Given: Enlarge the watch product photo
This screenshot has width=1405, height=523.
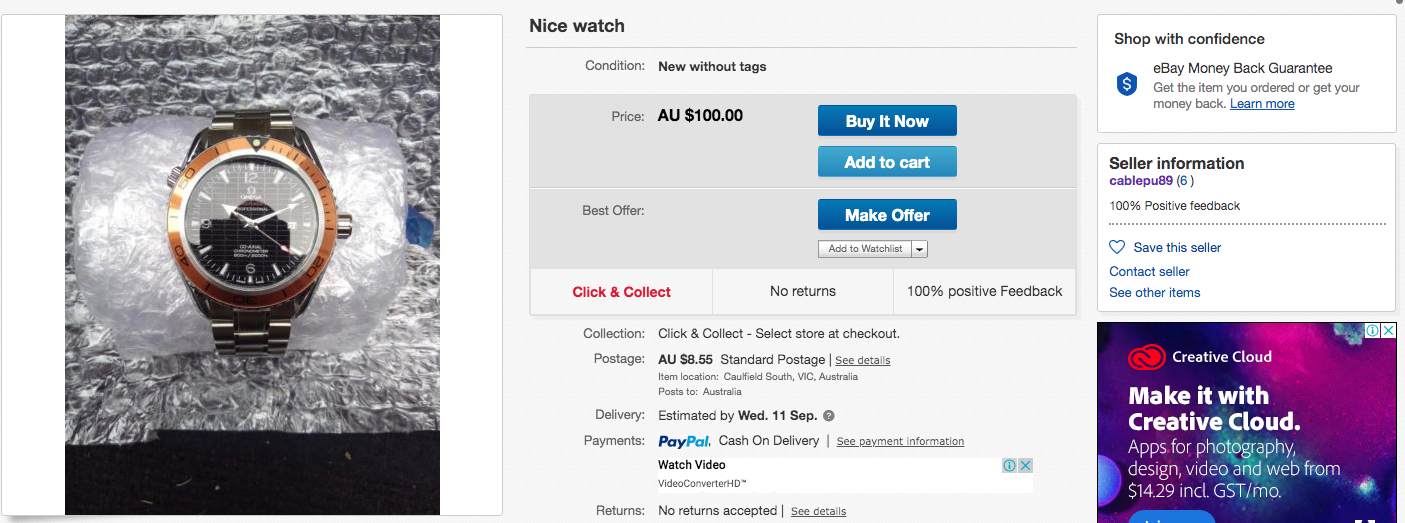Looking at the screenshot, I should [252, 265].
